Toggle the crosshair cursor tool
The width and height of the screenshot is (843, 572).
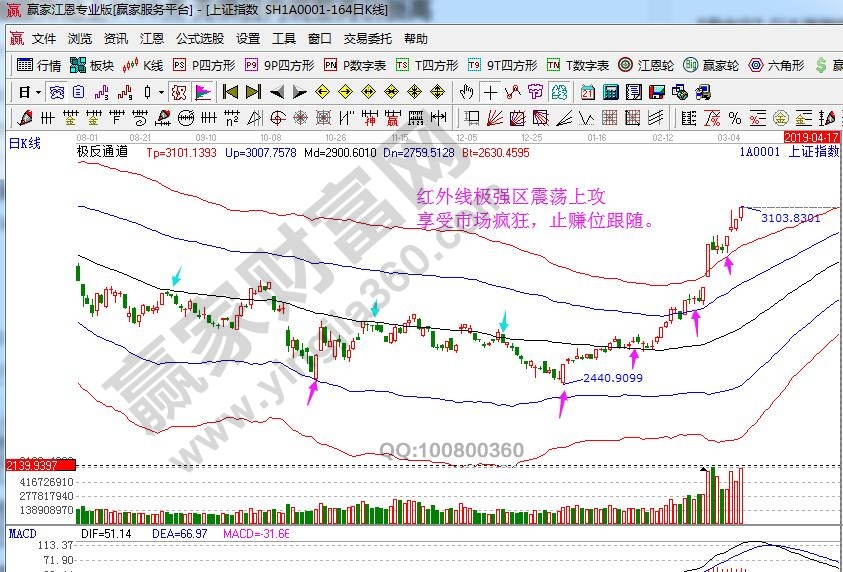(489, 92)
